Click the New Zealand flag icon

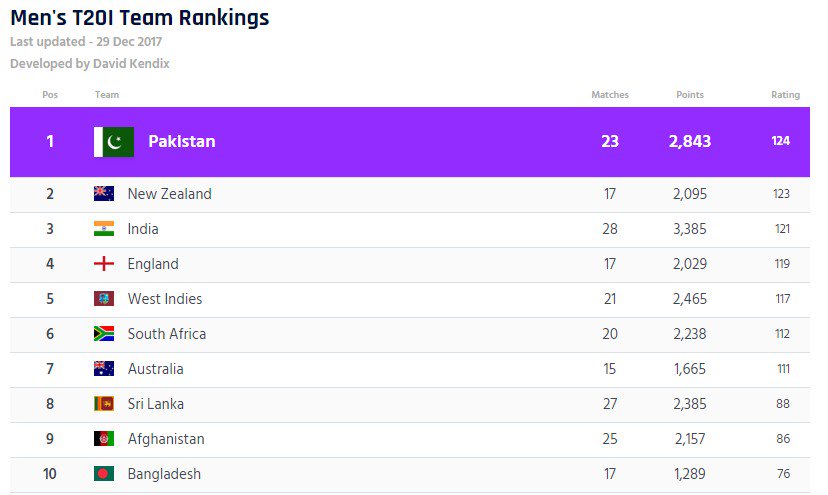[104, 194]
